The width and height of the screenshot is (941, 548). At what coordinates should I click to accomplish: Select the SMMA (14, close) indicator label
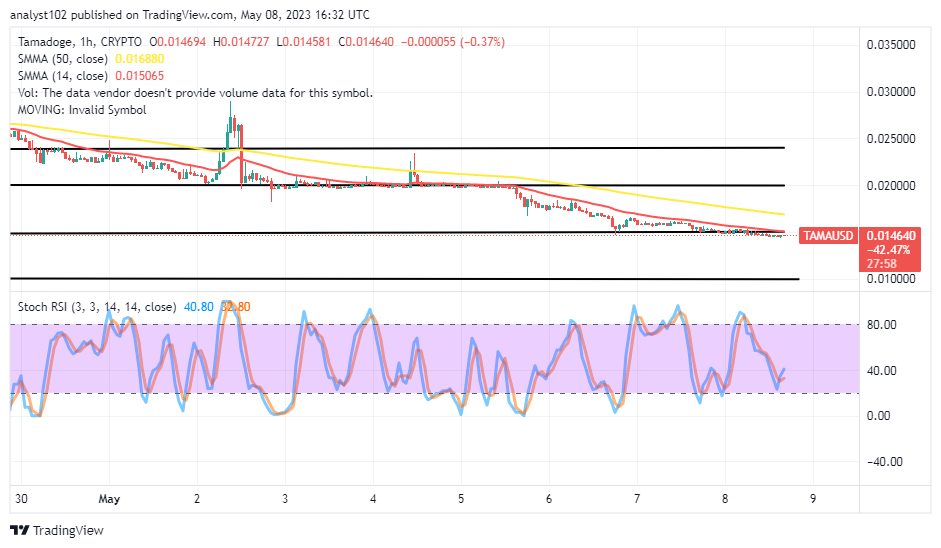click(x=63, y=76)
